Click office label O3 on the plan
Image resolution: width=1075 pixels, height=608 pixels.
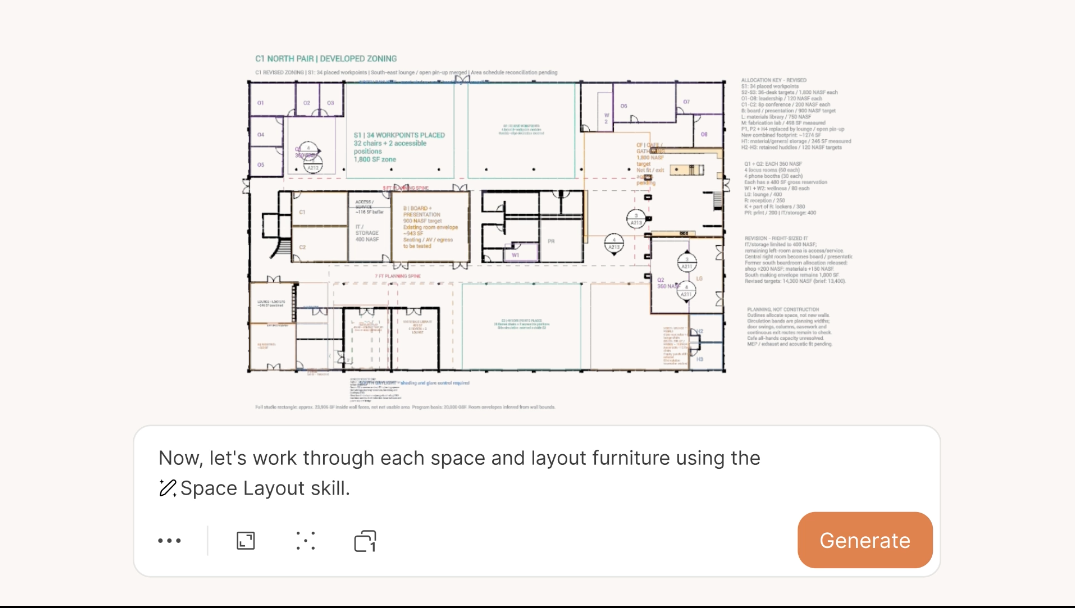[x=330, y=103]
